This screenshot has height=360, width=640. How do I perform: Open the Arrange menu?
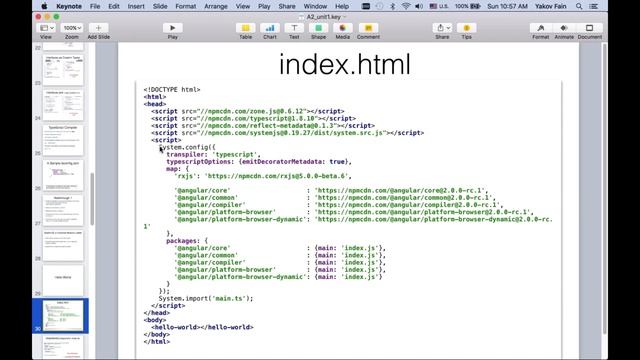(216, 6)
